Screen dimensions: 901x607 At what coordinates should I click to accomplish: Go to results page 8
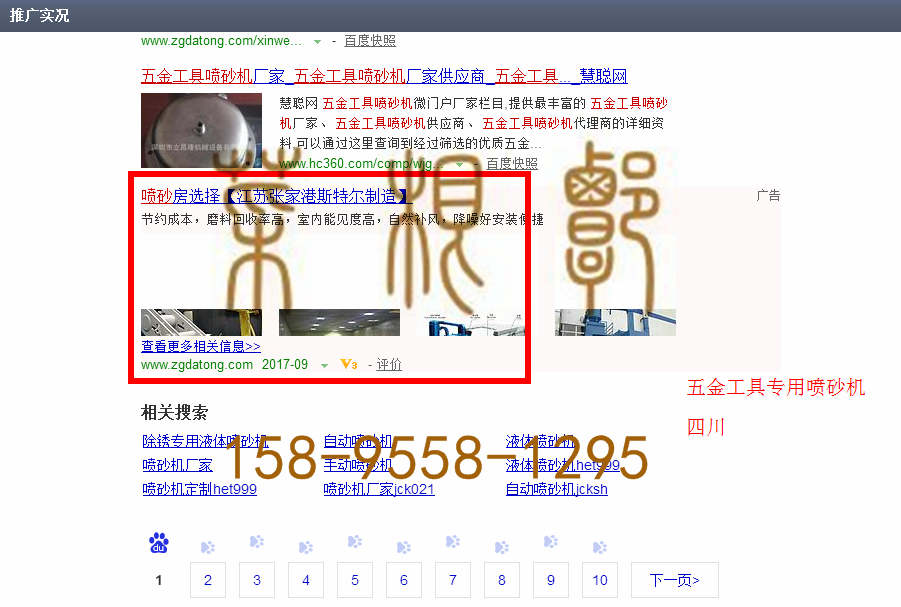[502, 580]
